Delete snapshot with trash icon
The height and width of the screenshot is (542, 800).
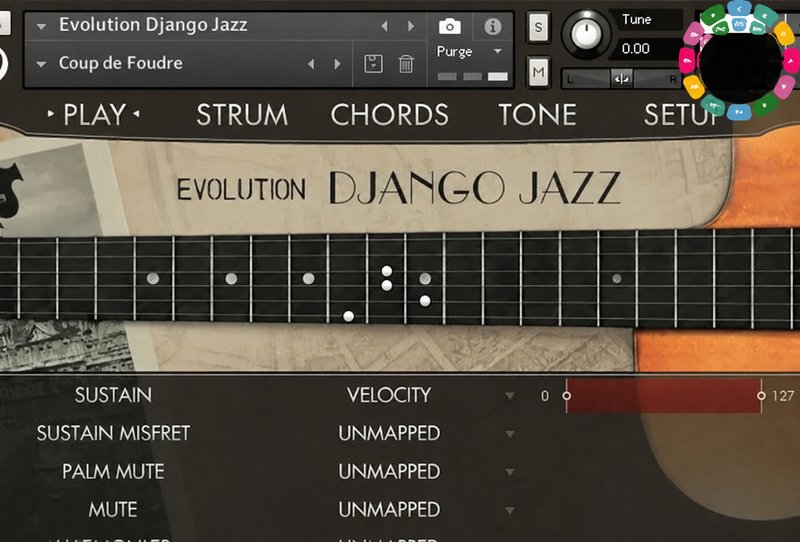pos(406,64)
